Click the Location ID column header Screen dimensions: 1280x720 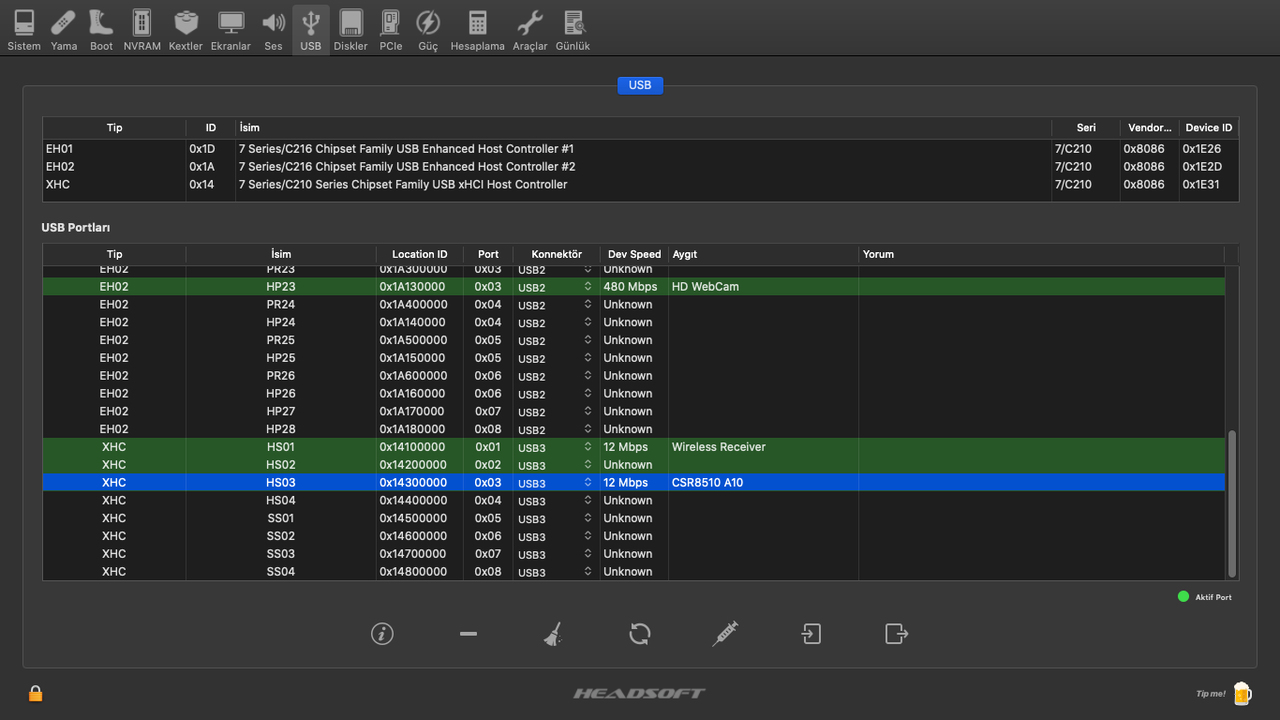(x=419, y=254)
